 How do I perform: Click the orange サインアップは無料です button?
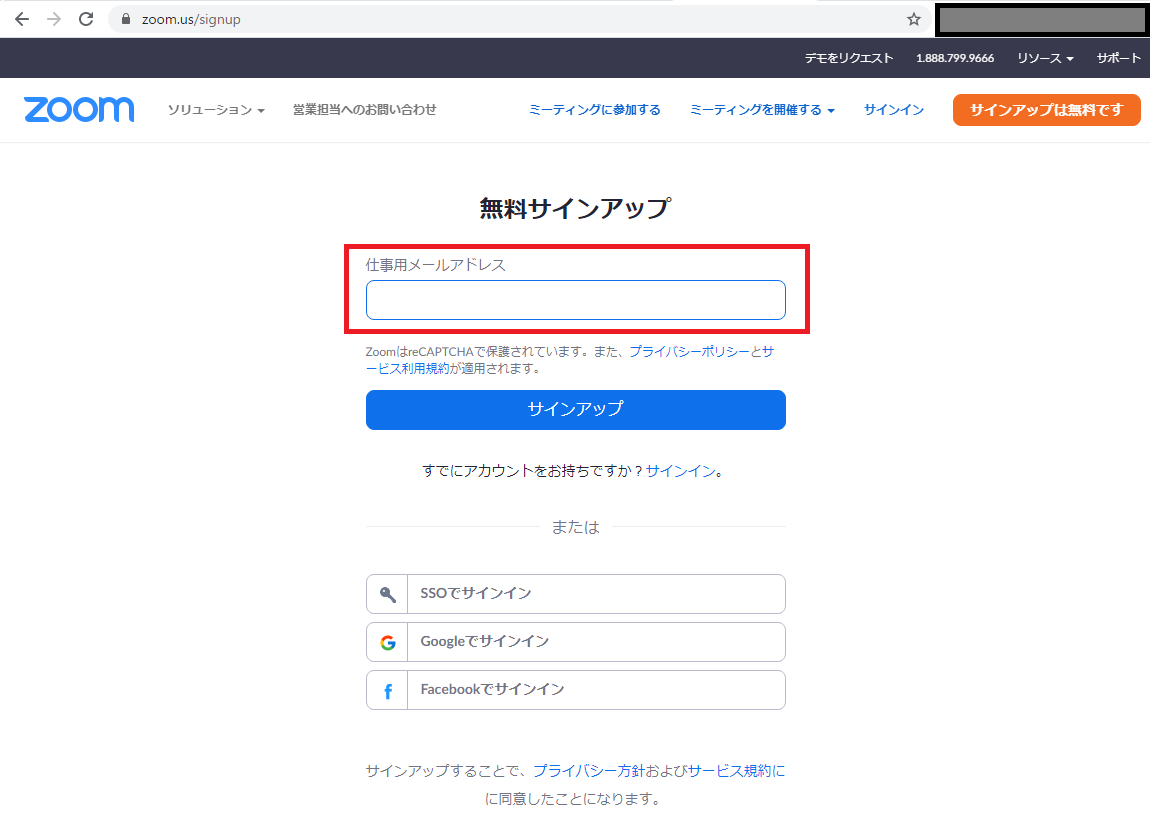point(1046,110)
